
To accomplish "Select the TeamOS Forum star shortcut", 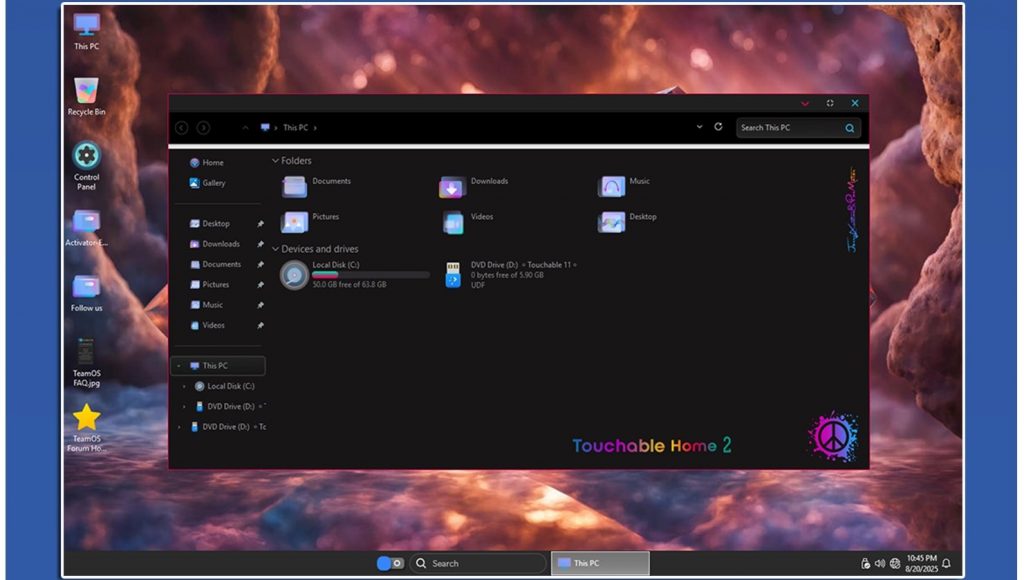I will pyautogui.click(x=86, y=428).
